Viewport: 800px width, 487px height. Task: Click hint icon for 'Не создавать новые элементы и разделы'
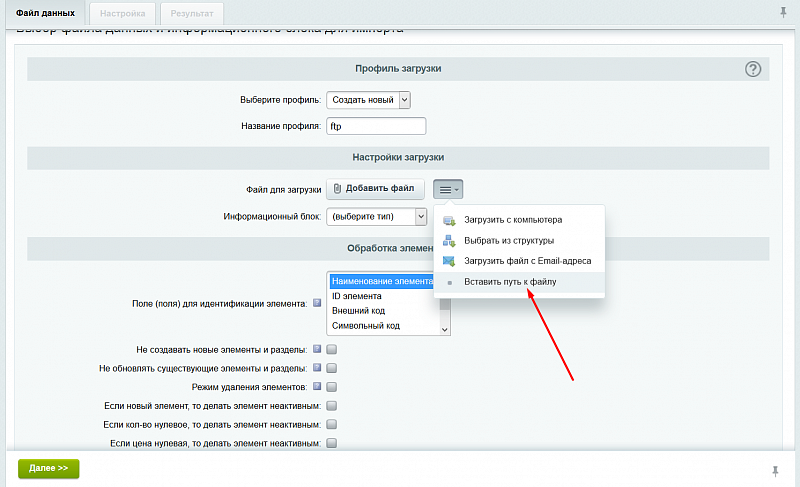[317, 349]
